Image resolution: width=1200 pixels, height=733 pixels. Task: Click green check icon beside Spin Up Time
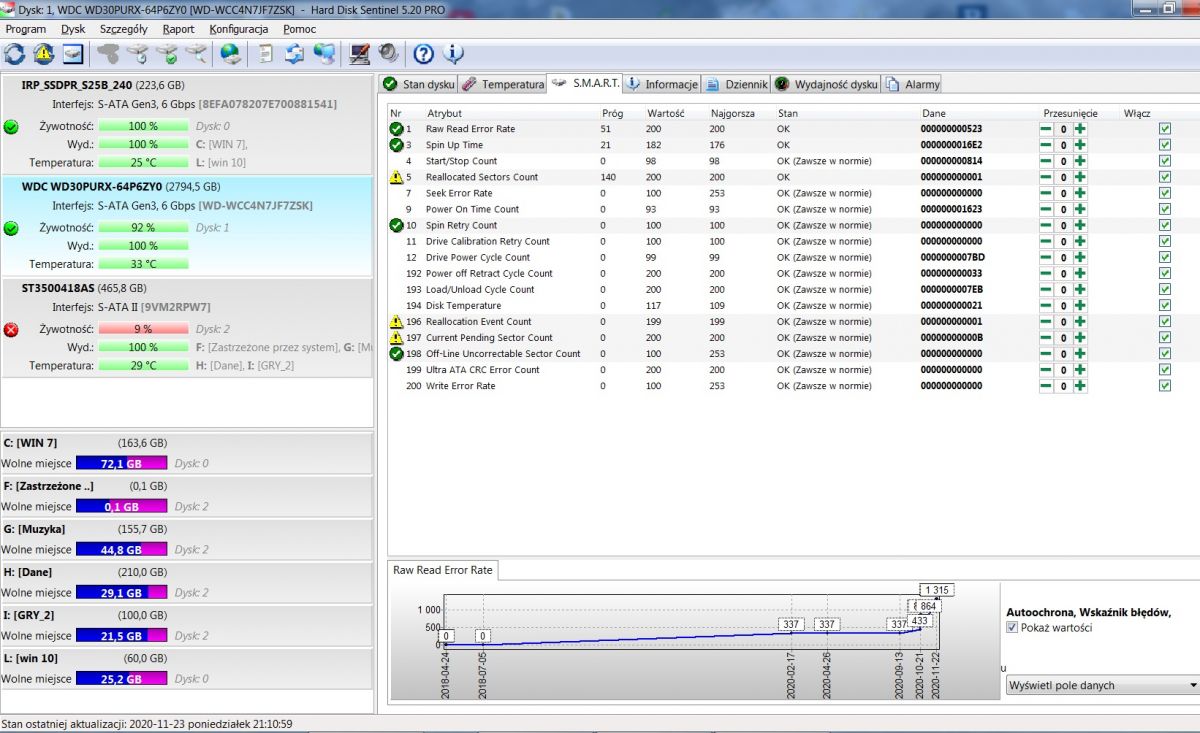[396, 145]
